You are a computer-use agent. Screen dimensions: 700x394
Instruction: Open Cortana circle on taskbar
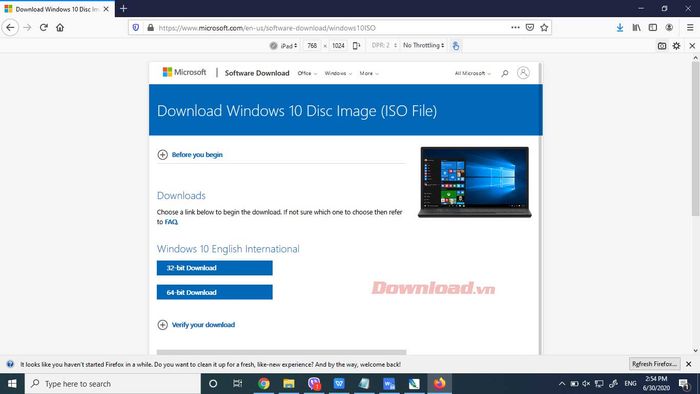click(213, 384)
